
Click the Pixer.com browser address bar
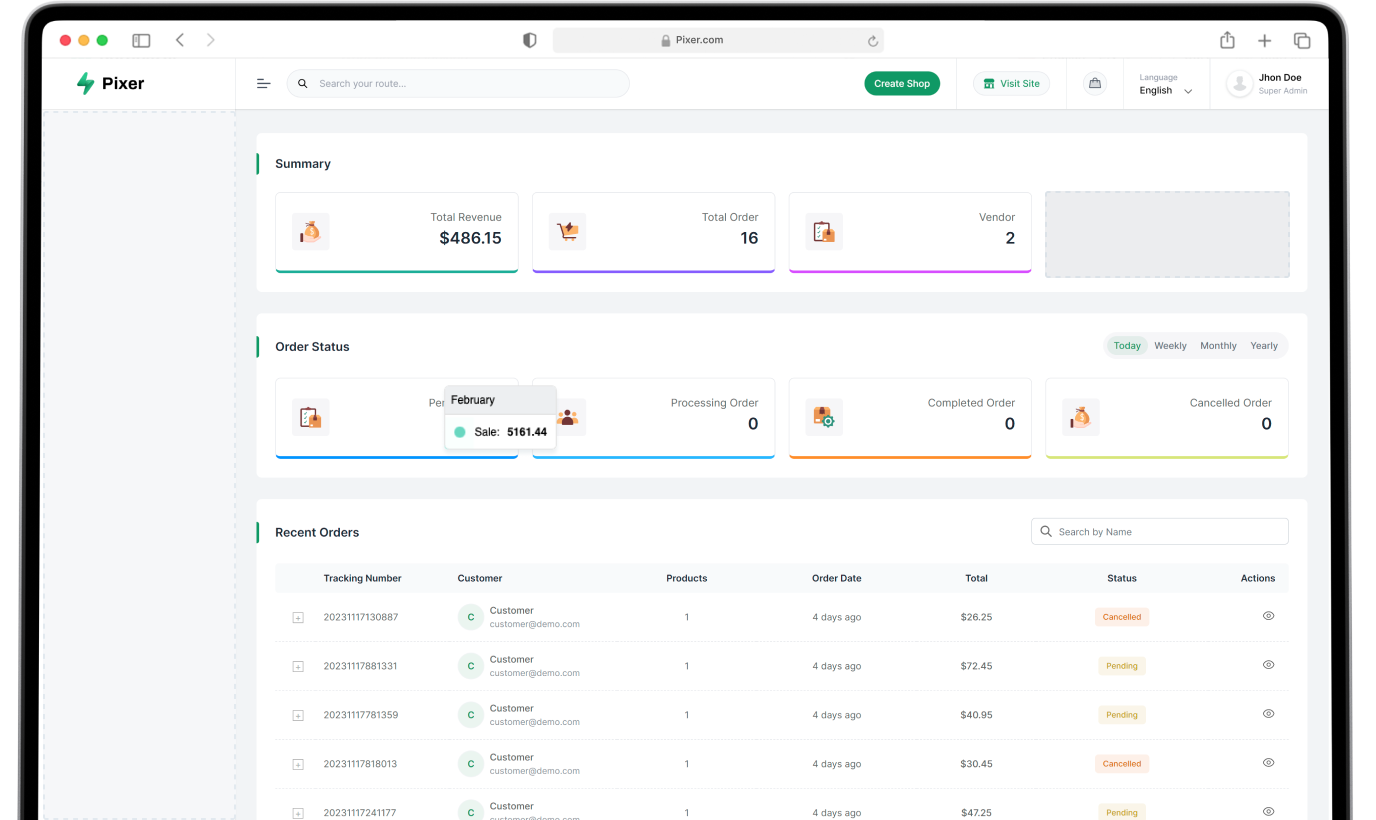coord(718,40)
